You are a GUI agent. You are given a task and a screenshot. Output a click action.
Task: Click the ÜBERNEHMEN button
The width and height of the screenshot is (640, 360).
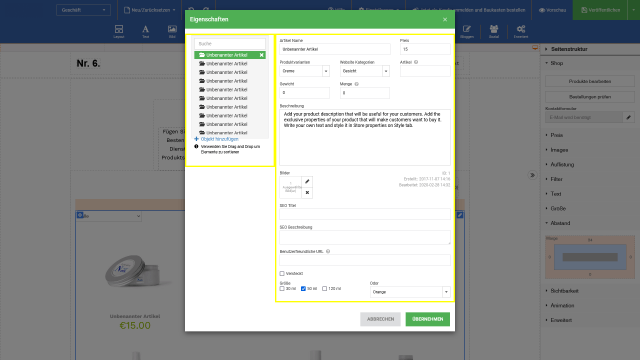(428, 319)
